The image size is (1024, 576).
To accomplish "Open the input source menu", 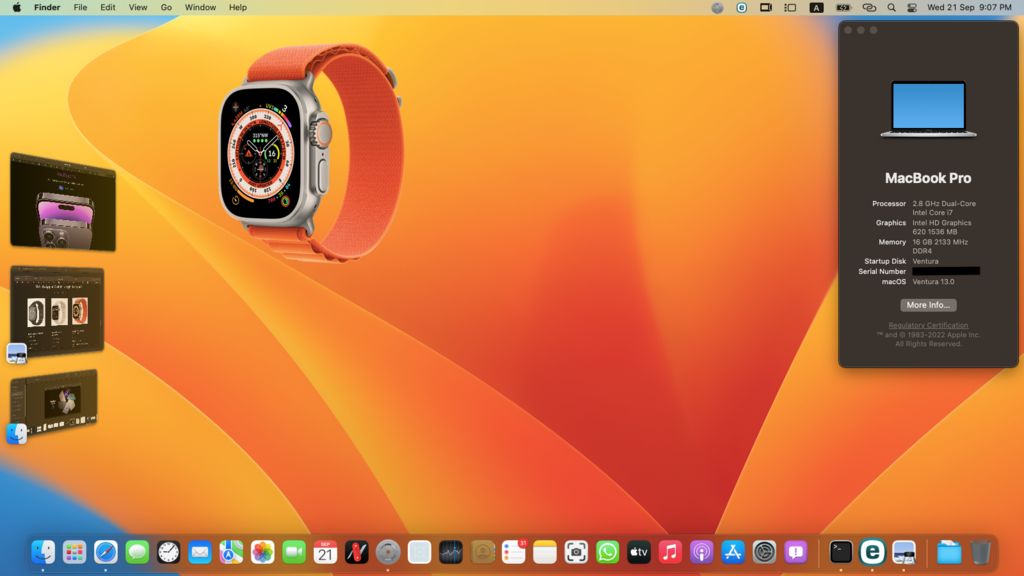I will coord(816,7).
